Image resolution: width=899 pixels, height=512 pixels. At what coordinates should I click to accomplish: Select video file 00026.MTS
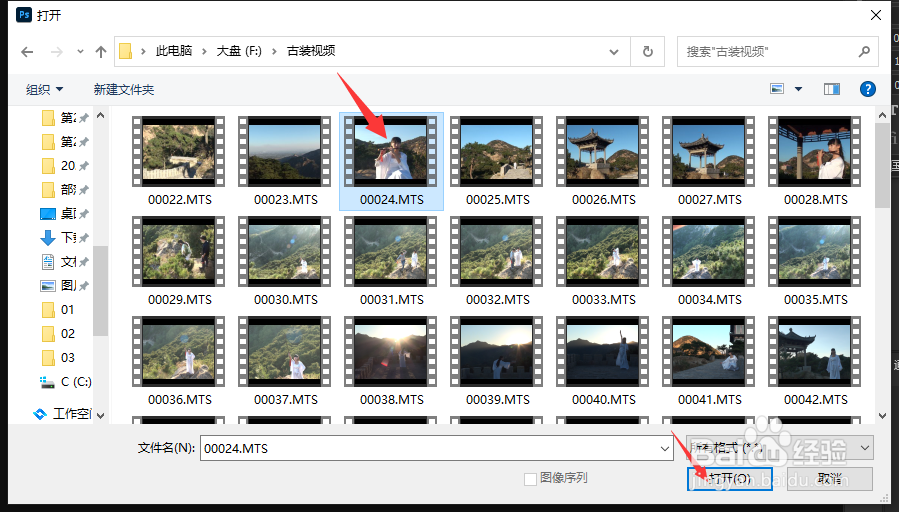(604, 162)
